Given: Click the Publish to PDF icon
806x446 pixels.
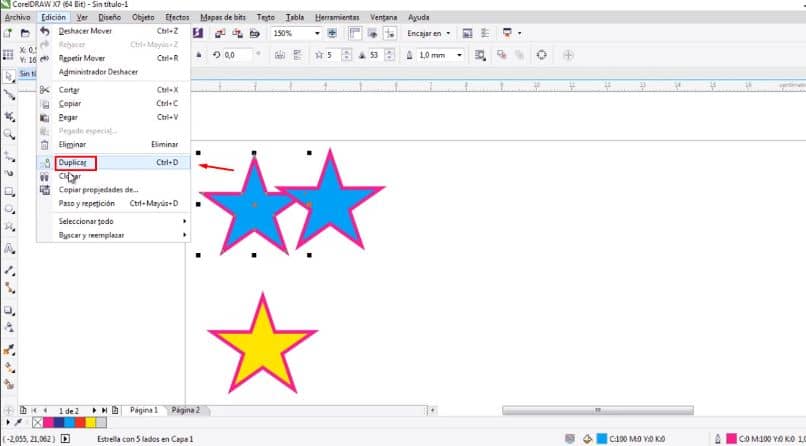Looking at the screenshot, I should coord(254,33).
